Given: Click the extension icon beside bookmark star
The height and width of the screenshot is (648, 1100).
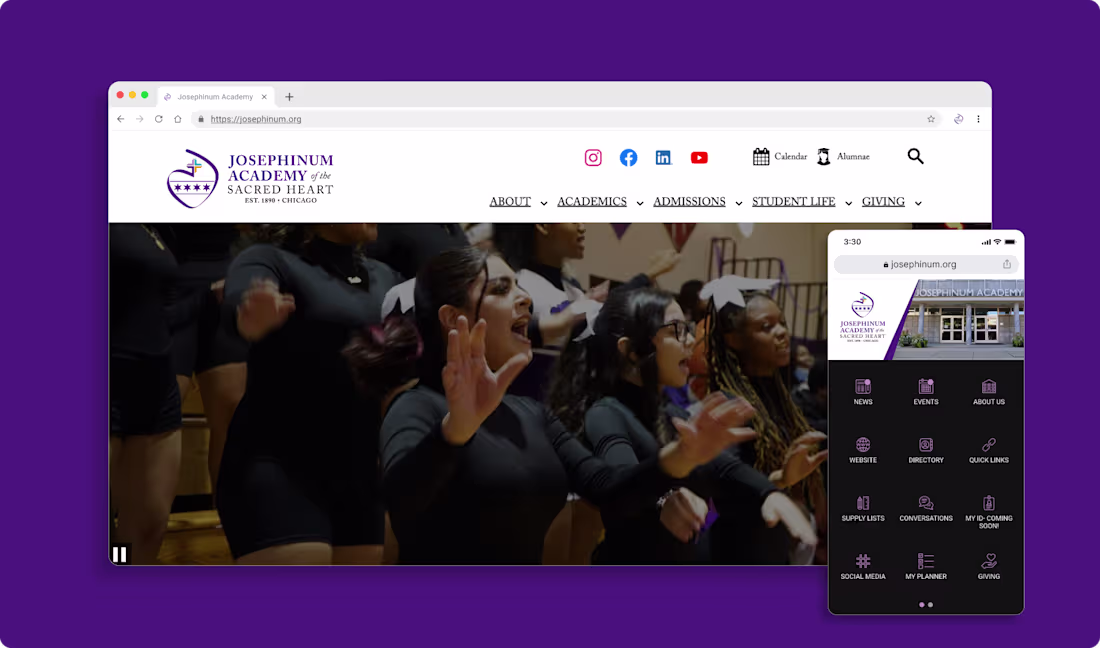Looking at the screenshot, I should click(958, 119).
